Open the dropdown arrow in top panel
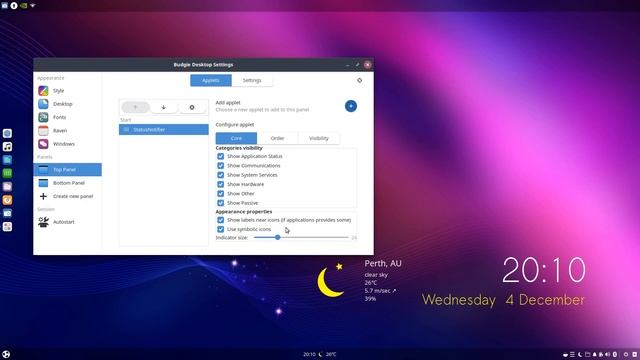 [33, 6]
